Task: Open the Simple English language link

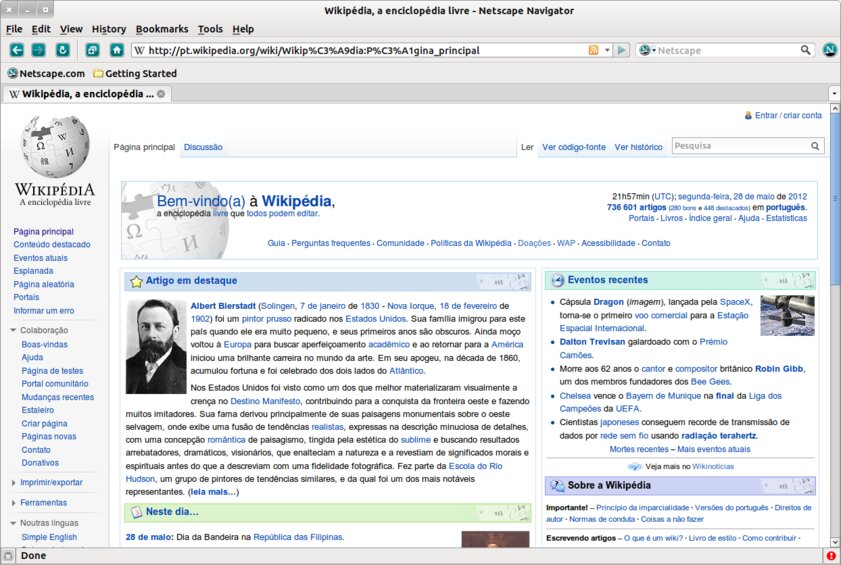Action: pyautogui.click(x=49, y=537)
